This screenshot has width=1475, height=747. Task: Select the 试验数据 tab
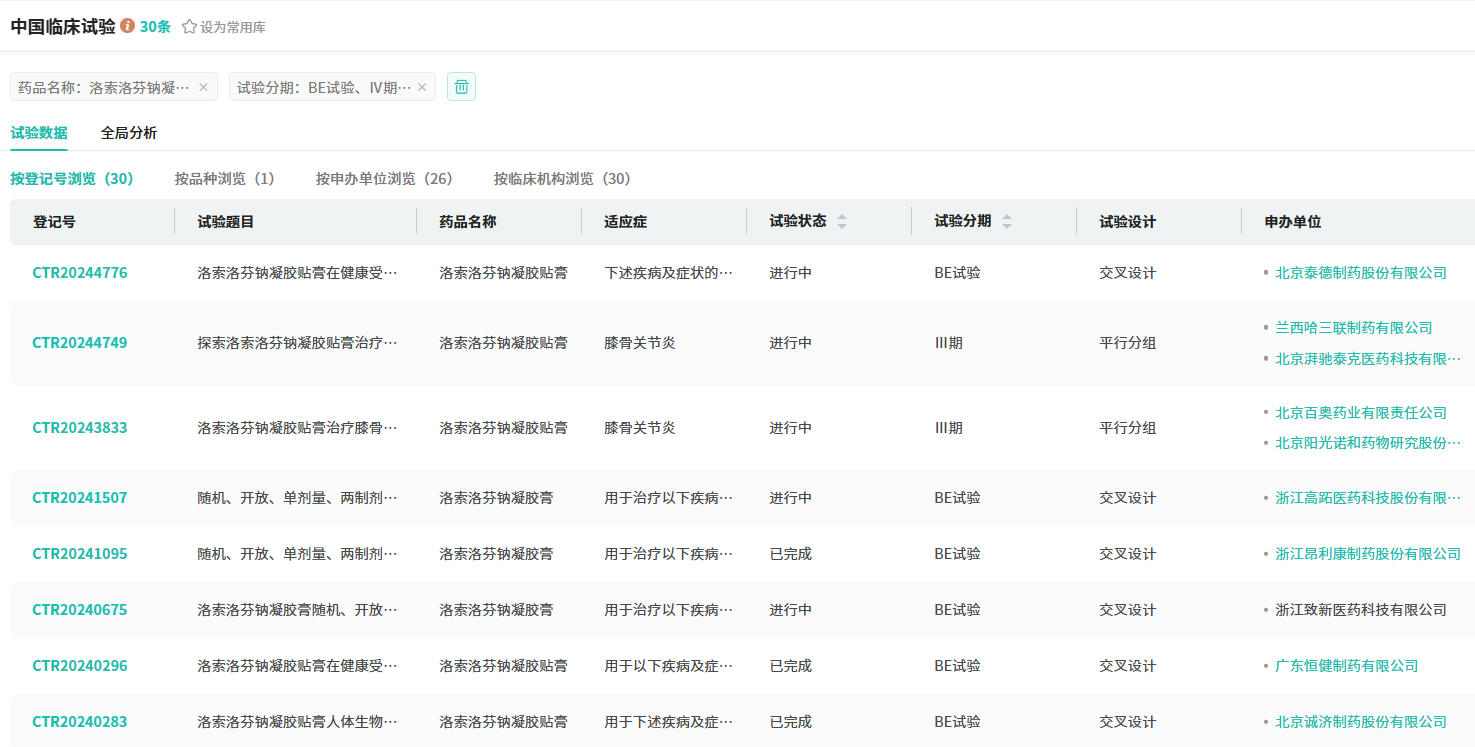(39, 133)
